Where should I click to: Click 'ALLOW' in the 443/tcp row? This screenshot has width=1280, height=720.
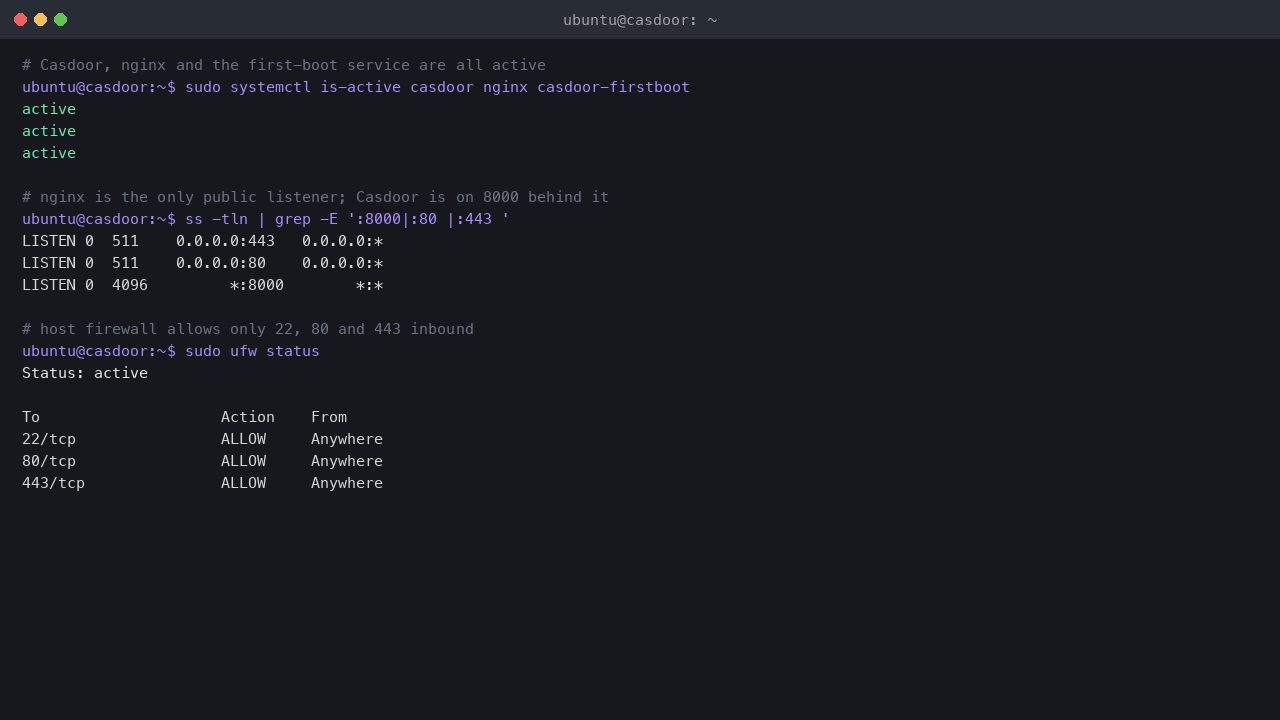pos(243,483)
